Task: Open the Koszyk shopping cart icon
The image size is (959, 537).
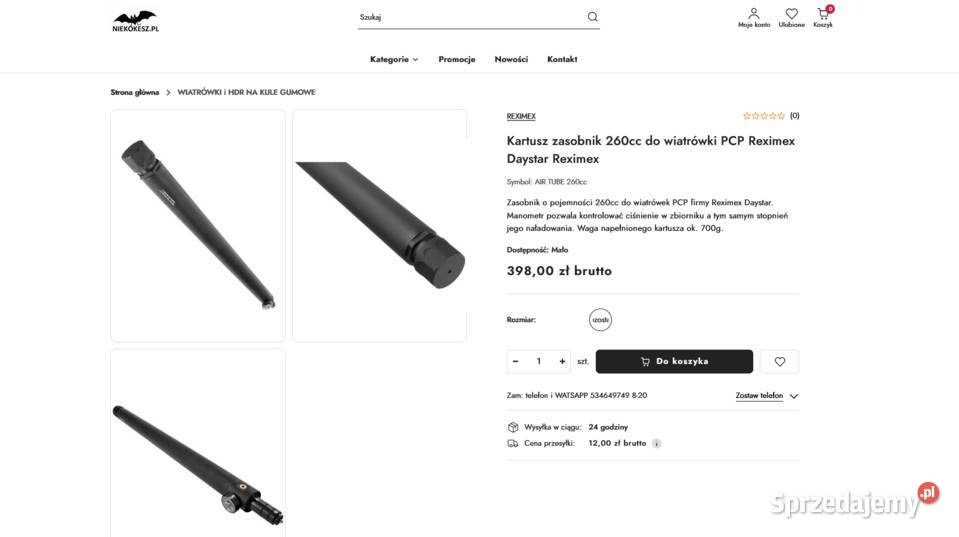Action: click(x=822, y=14)
